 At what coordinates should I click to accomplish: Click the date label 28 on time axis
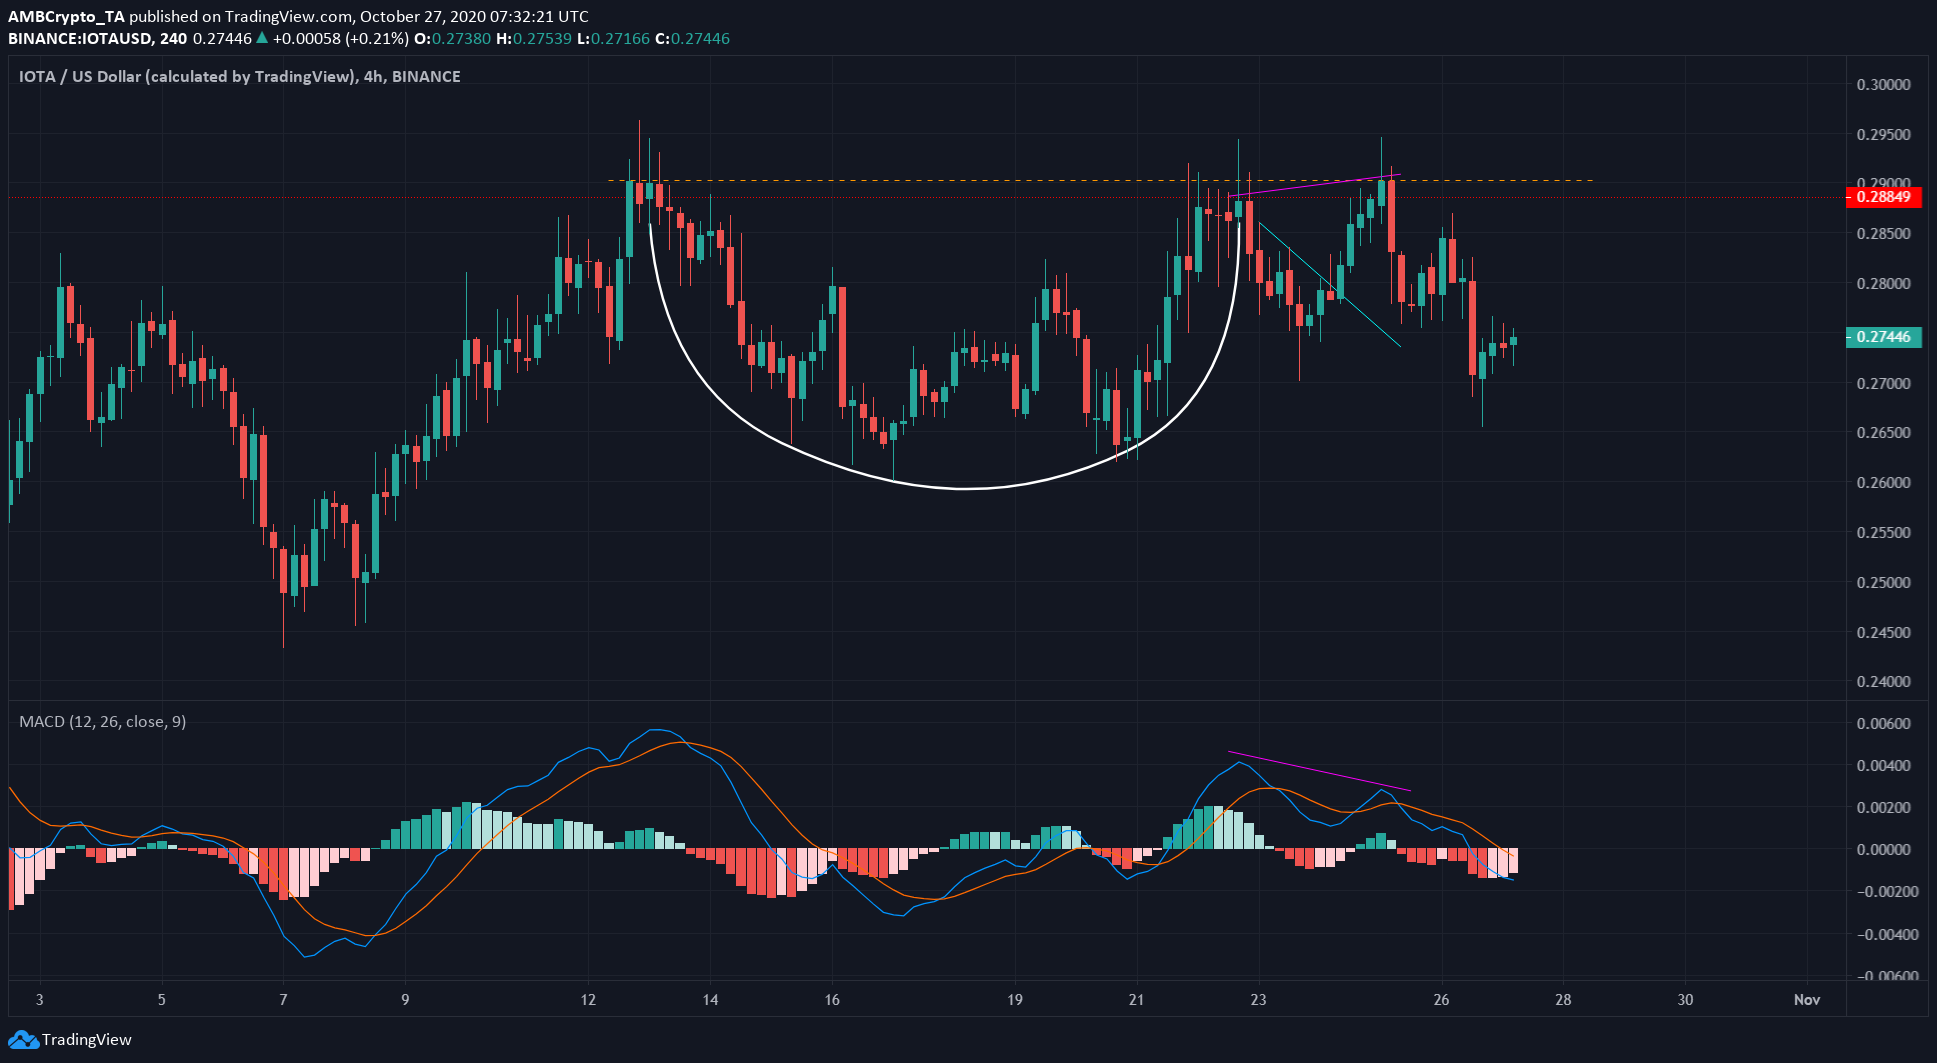point(1563,1000)
